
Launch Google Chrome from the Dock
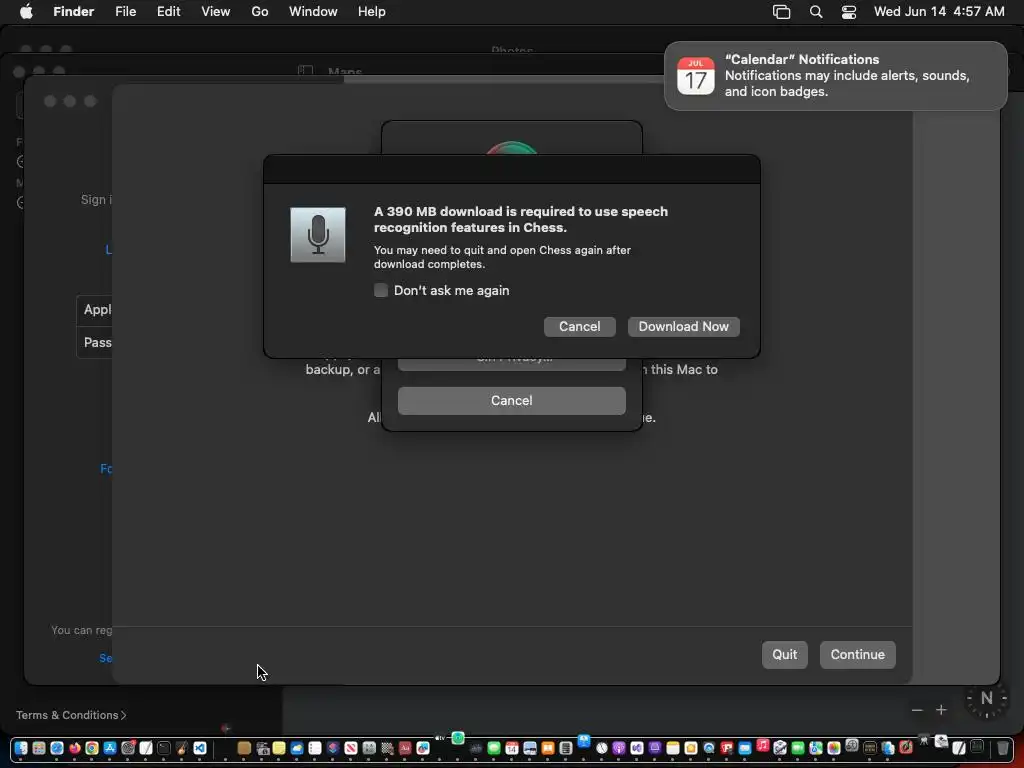coord(92,748)
